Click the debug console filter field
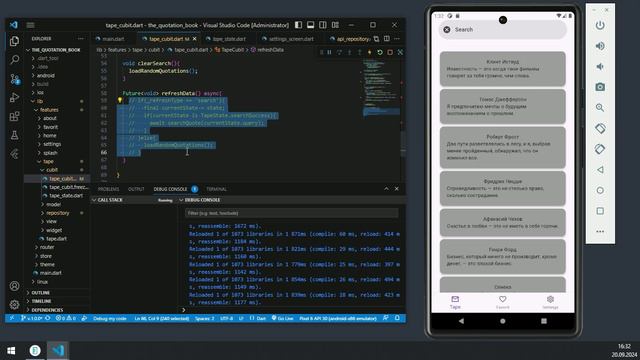The height and width of the screenshot is (360, 640). coord(291,213)
